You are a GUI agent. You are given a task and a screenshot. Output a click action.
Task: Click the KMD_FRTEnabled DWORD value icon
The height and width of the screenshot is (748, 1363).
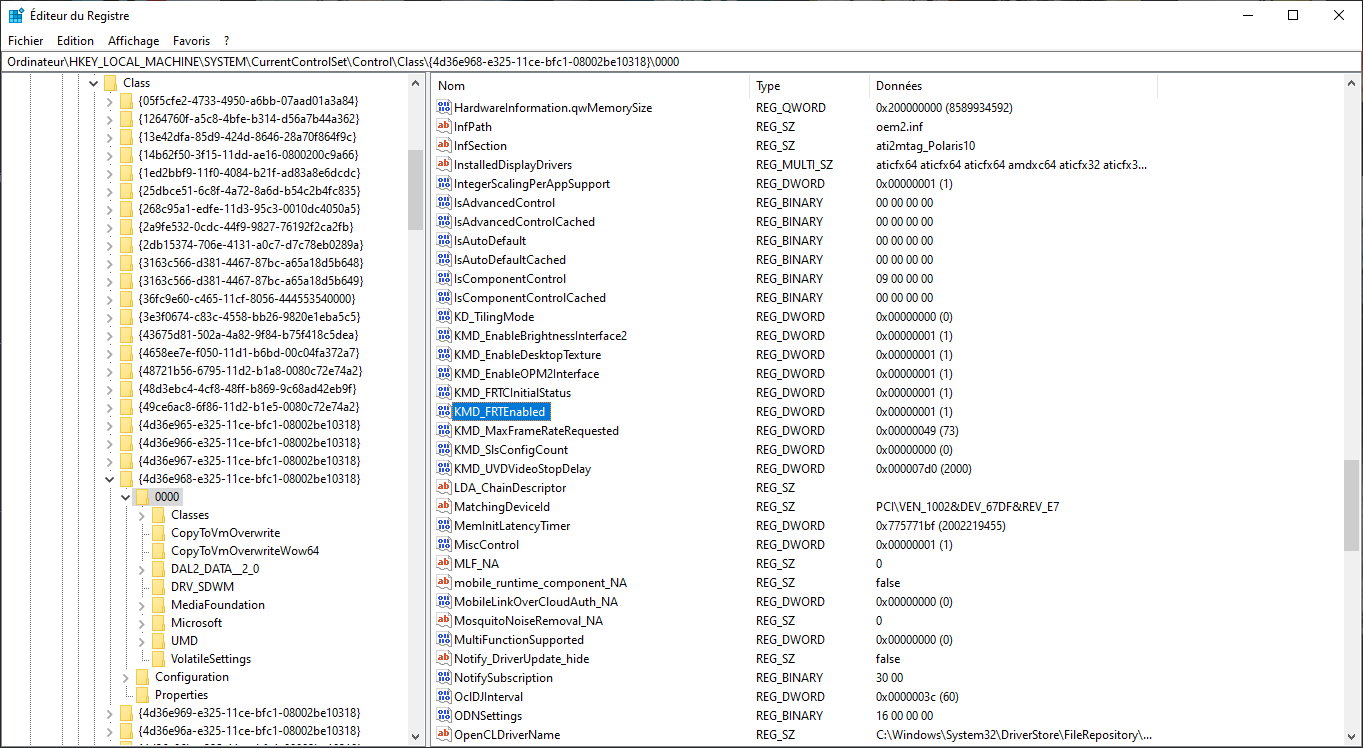click(445, 412)
